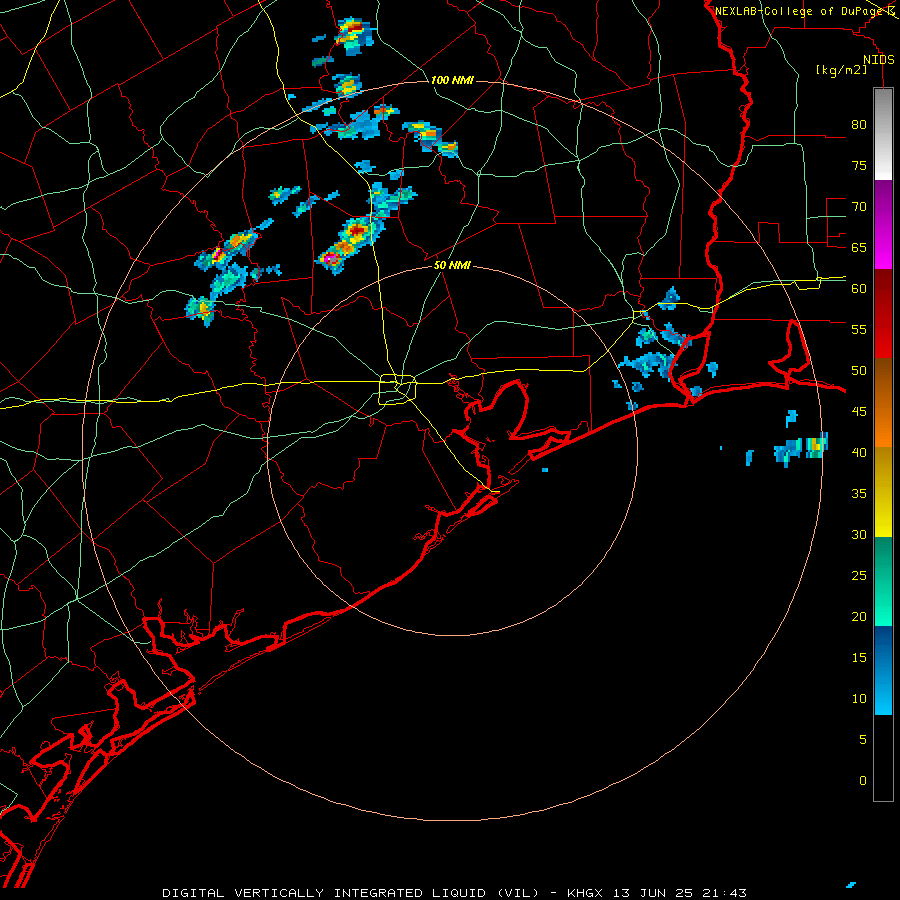The image size is (900, 900).
Task: Click the purple-magenta segment of the color bar
Action: pos(883,224)
